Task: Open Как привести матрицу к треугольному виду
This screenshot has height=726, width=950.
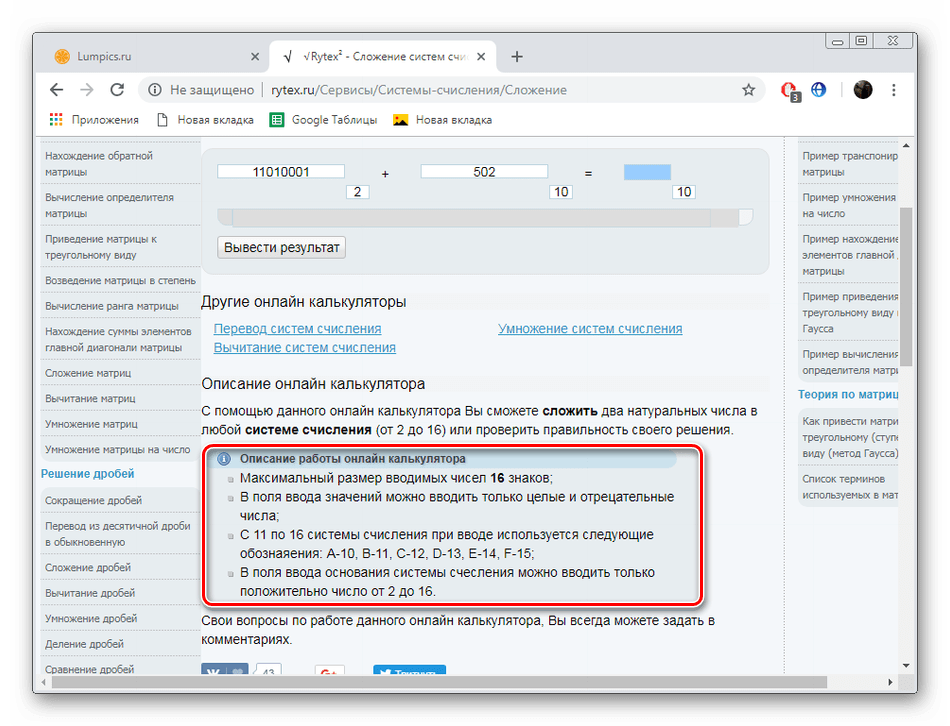Action: pyautogui.click(x=848, y=437)
